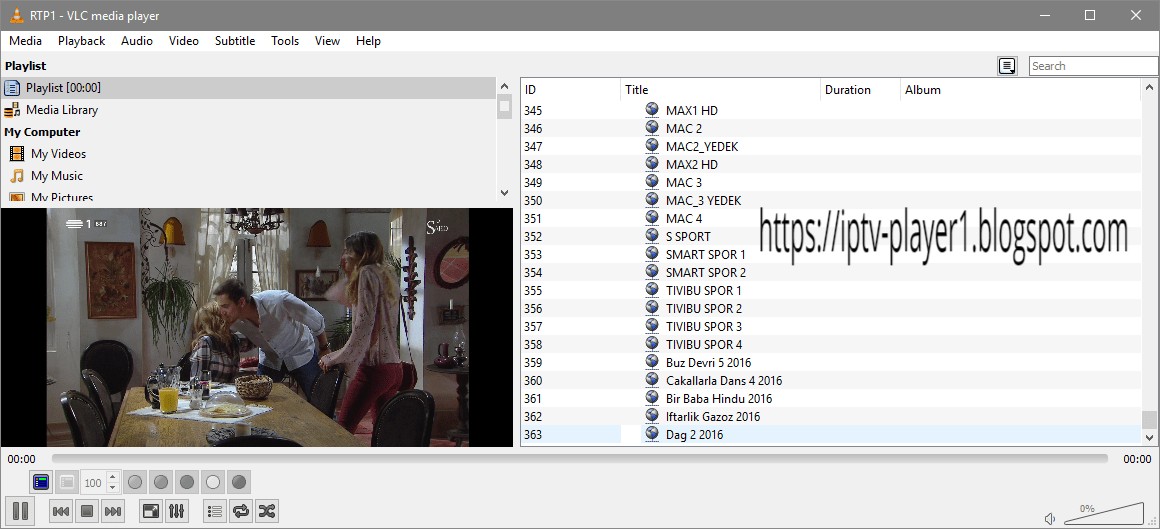Open the Tools menu
Screen dimensions: 1160x529
click(x=285, y=41)
